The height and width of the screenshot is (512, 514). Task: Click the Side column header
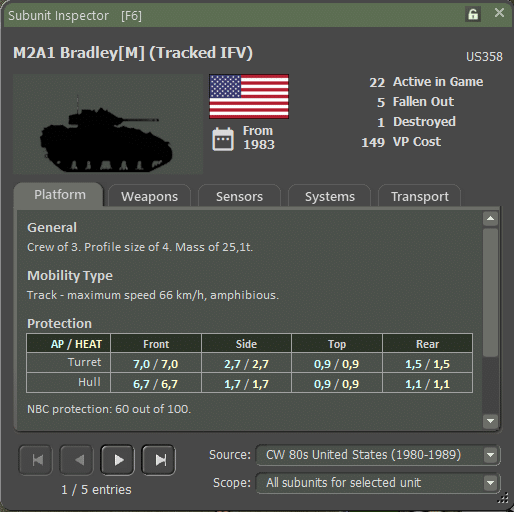pos(246,344)
